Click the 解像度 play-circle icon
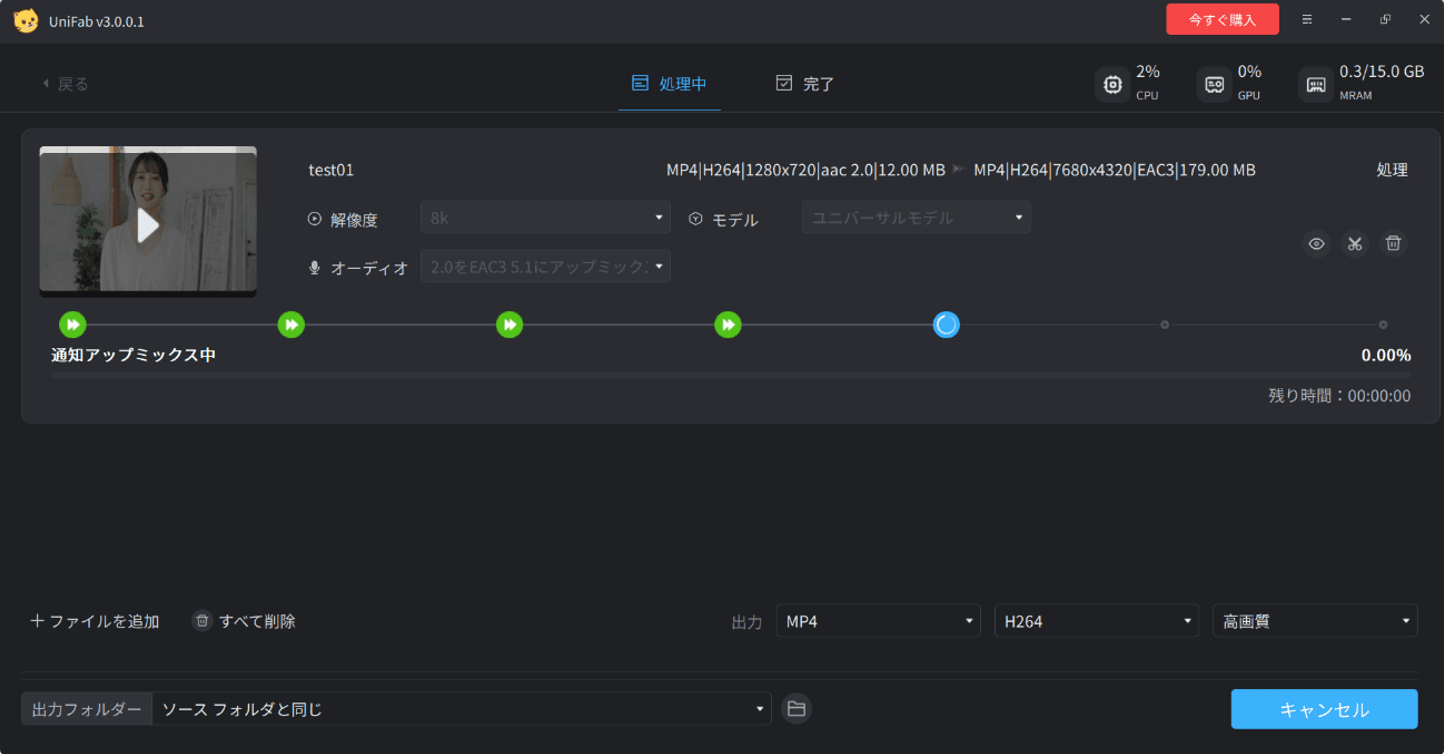 pyautogui.click(x=315, y=219)
